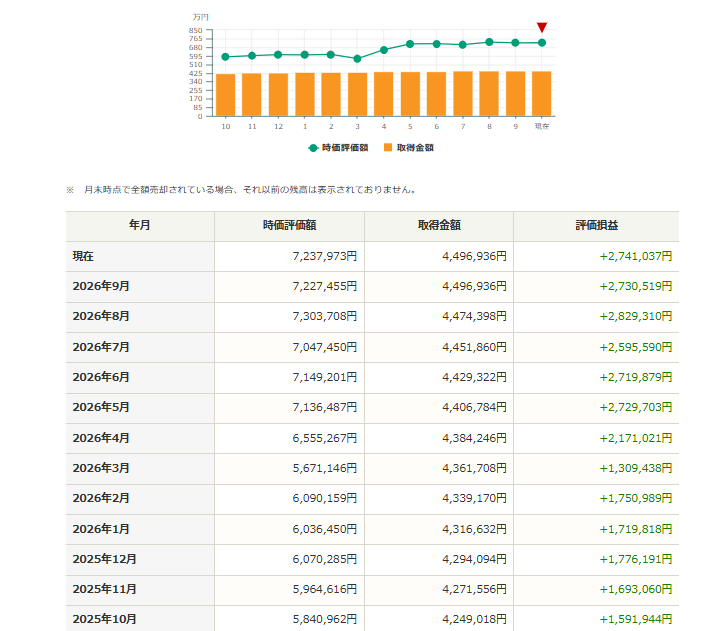Image resolution: width=720 pixels, height=631 pixels.
Task: Select profit +1,591,944円
Action: (x=636, y=619)
